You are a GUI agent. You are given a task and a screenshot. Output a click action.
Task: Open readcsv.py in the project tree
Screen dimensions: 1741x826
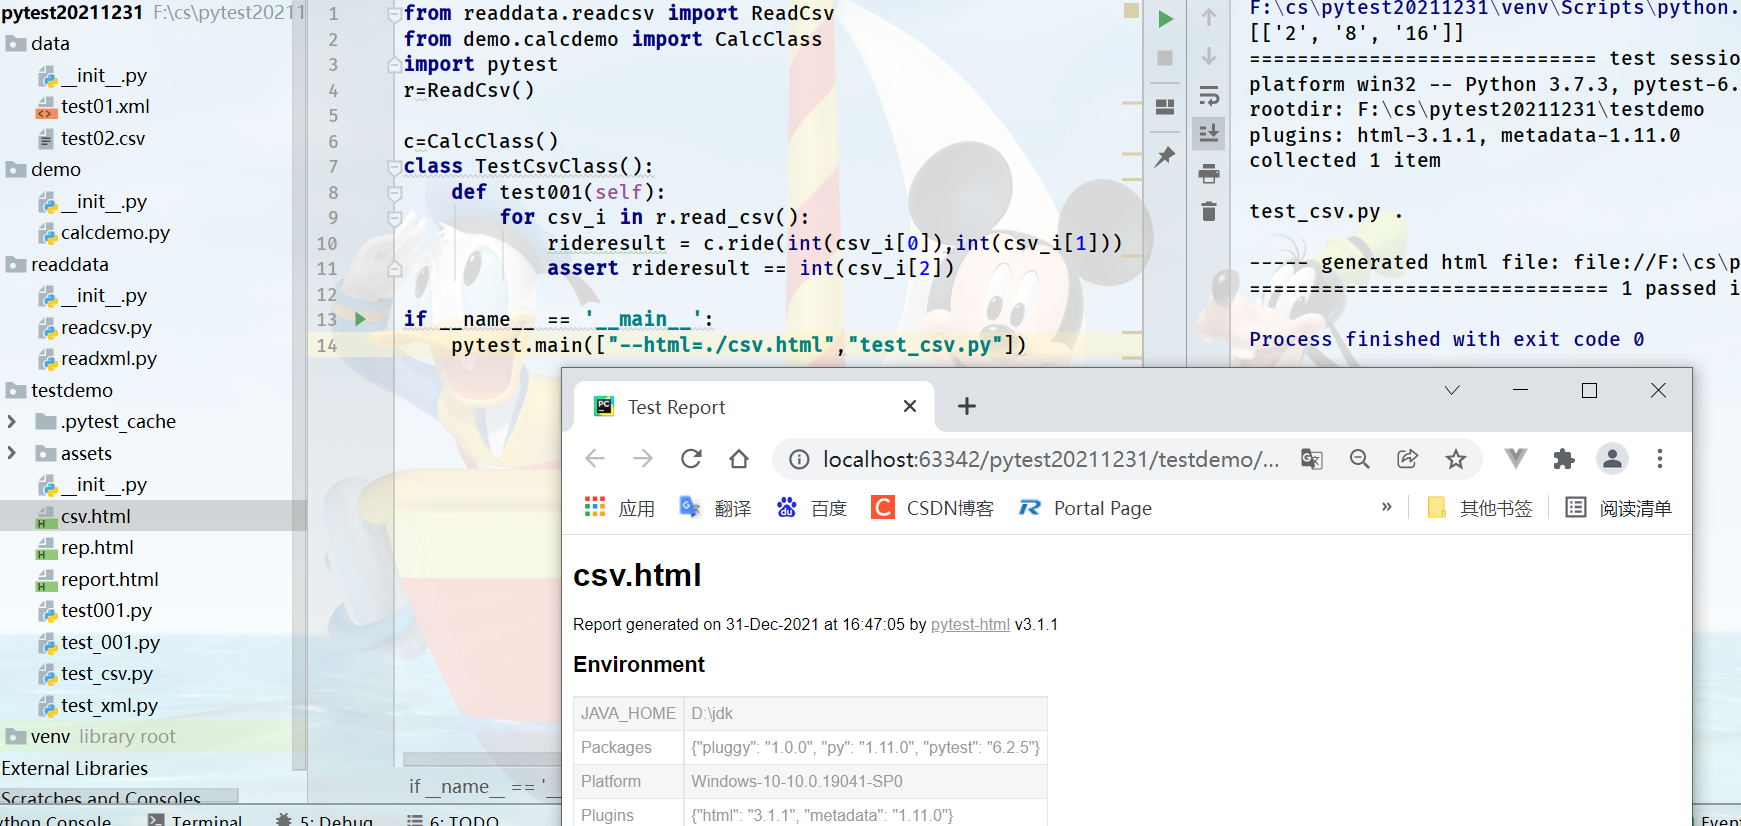[x=106, y=327]
